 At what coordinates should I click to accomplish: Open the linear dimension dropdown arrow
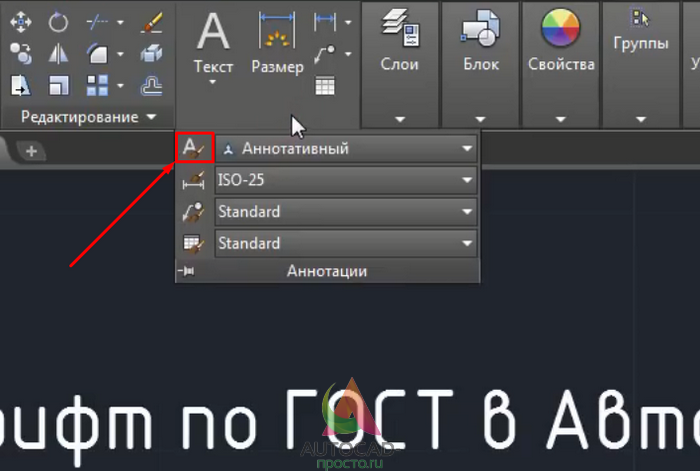click(x=348, y=22)
